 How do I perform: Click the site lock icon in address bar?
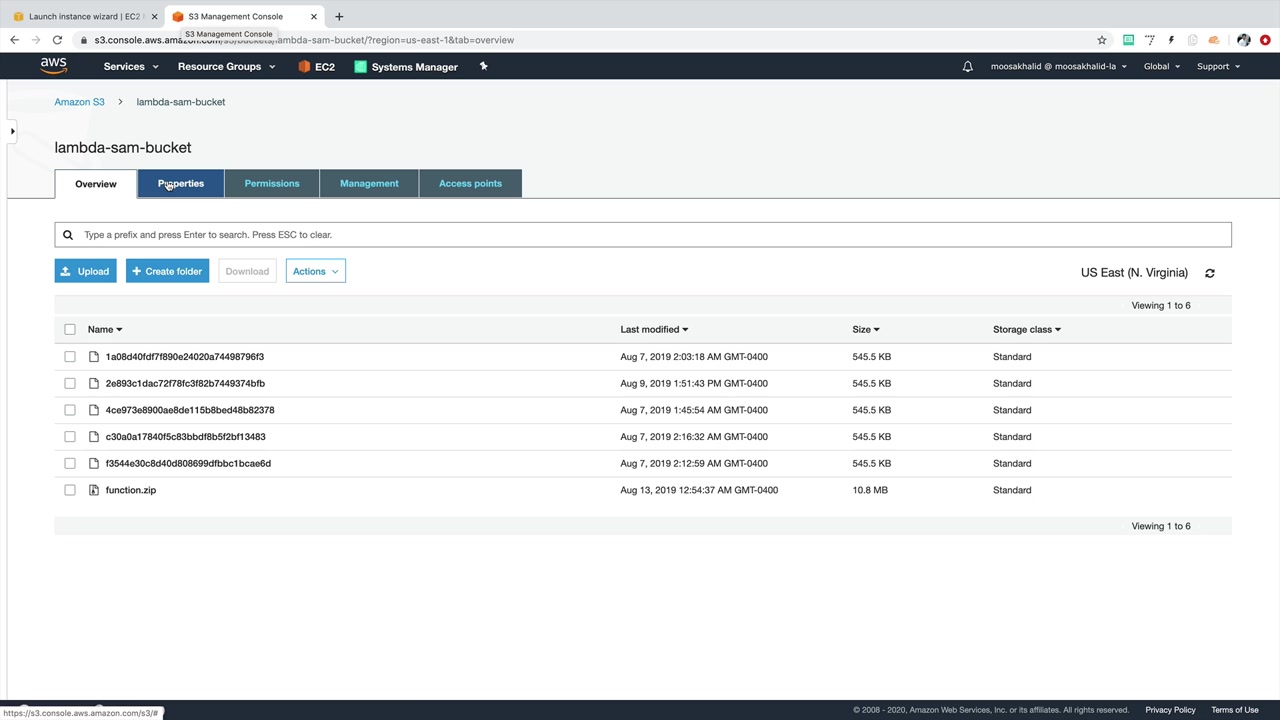84,40
